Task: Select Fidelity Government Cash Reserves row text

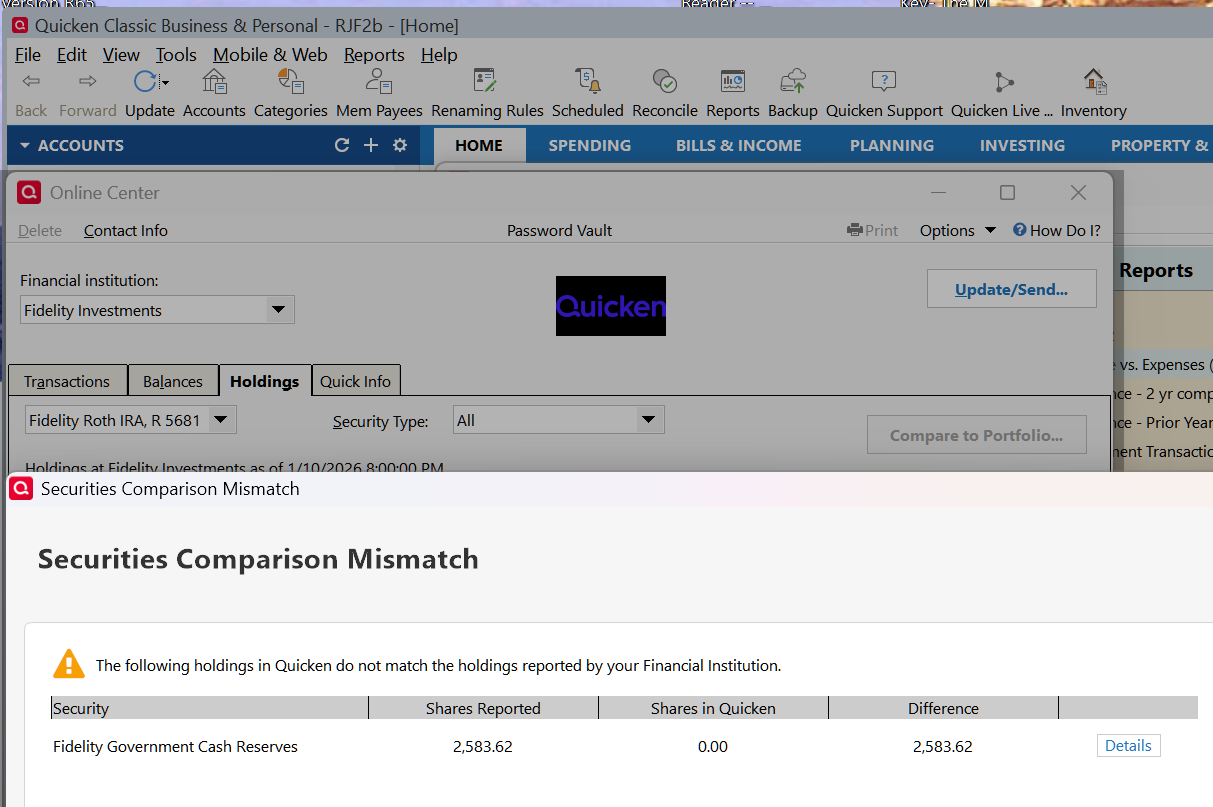Action: coord(175,746)
